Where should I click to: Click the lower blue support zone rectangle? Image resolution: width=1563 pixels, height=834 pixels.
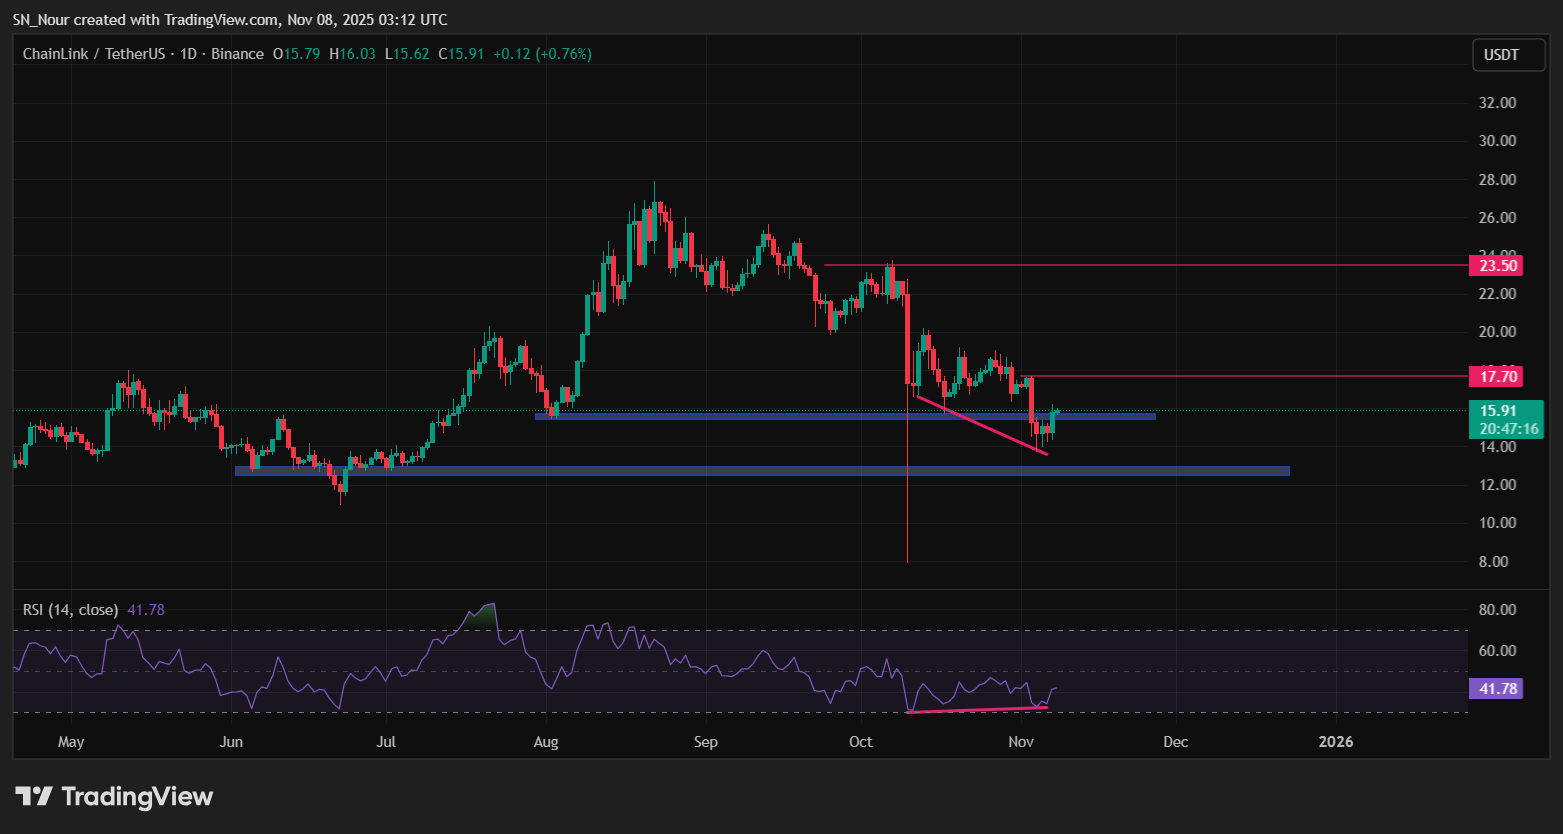(x=762, y=471)
